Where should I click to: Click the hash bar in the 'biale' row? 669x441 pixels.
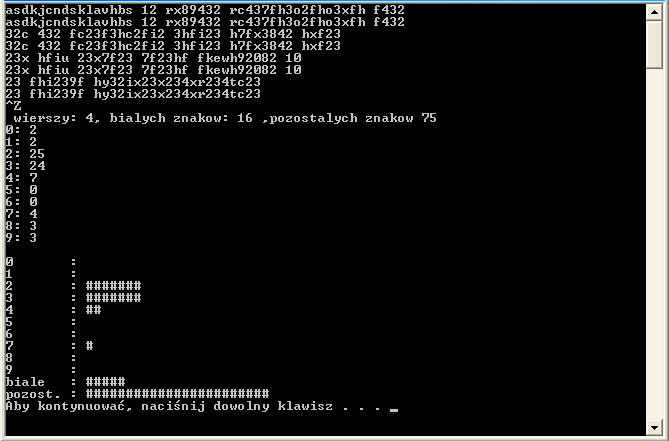click(x=105, y=381)
